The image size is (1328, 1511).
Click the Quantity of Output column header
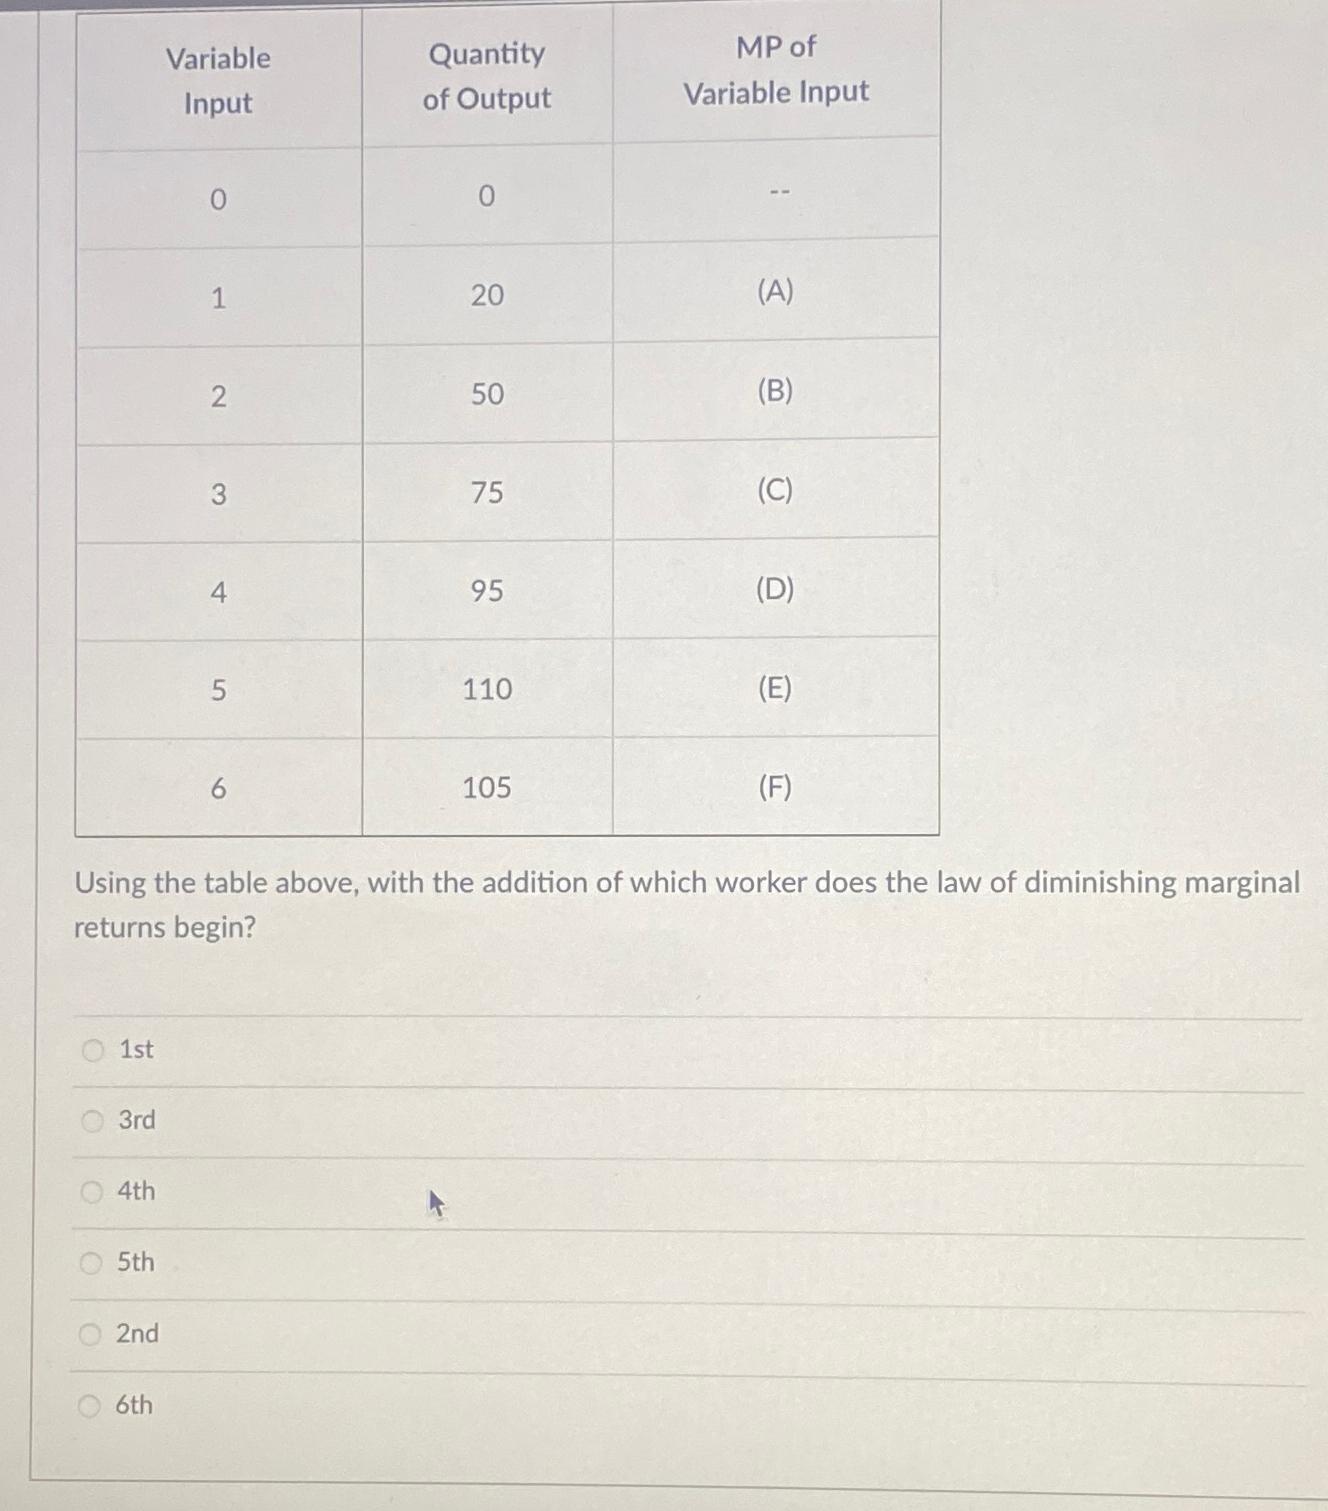pyautogui.click(x=489, y=77)
